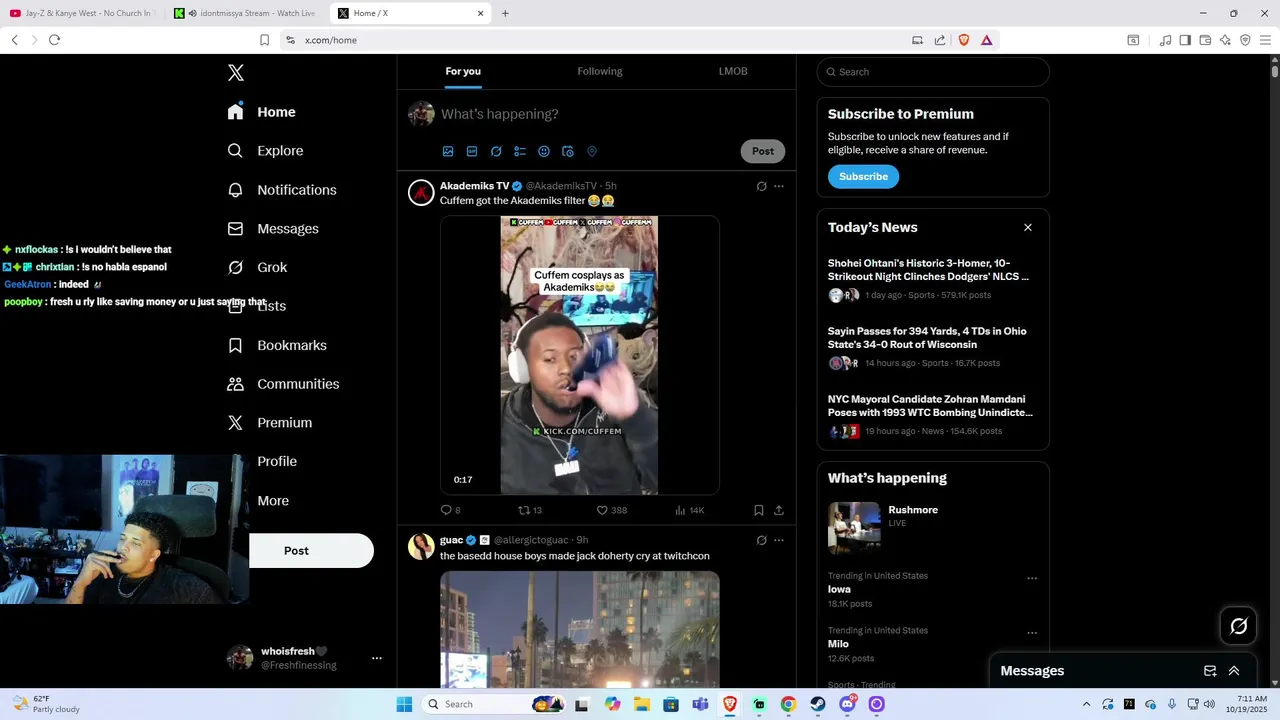Toggle the browser sidebar panel
Screen dimensions: 1280x720
coord(1185,40)
